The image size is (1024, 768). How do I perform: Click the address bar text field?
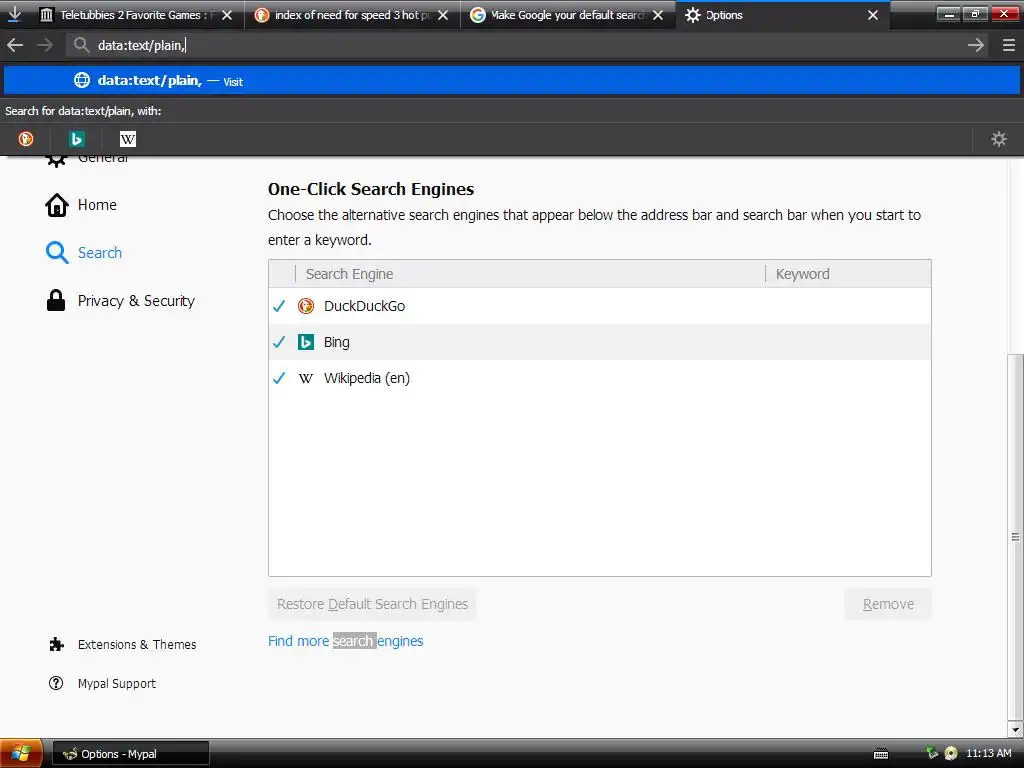[x=526, y=45]
